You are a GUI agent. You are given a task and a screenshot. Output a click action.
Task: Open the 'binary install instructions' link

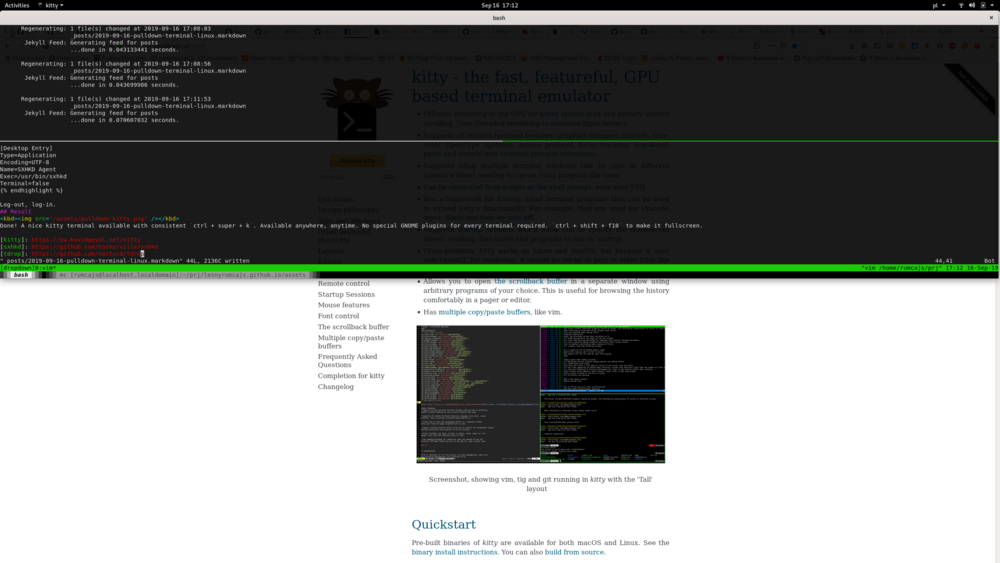[x=454, y=552]
